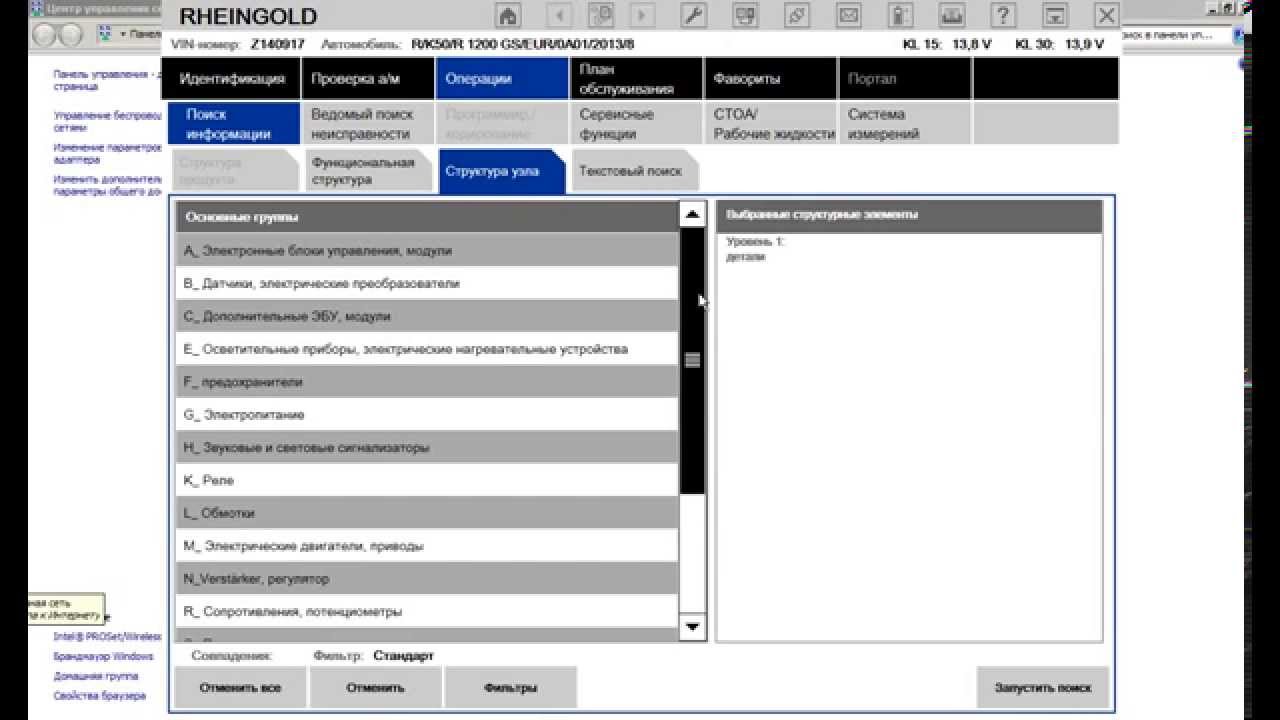Select row M_ Электрические двигатели, приводы
This screenshot has height=720, width=1280.
[x=427, y=546]
